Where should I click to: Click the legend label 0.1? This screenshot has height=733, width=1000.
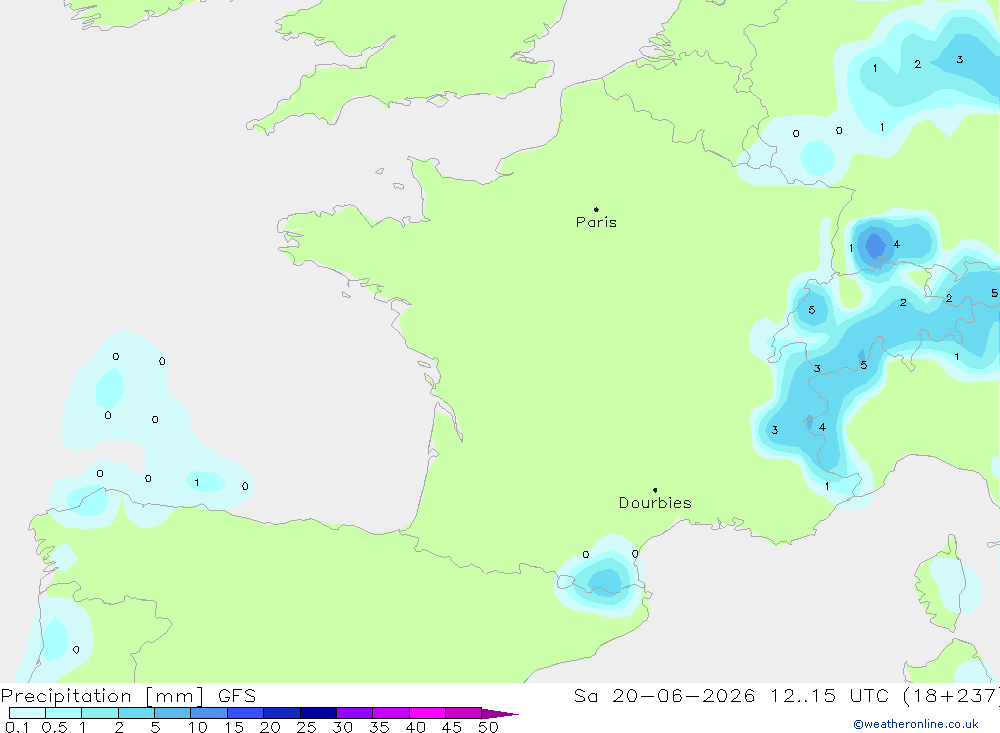17,727
